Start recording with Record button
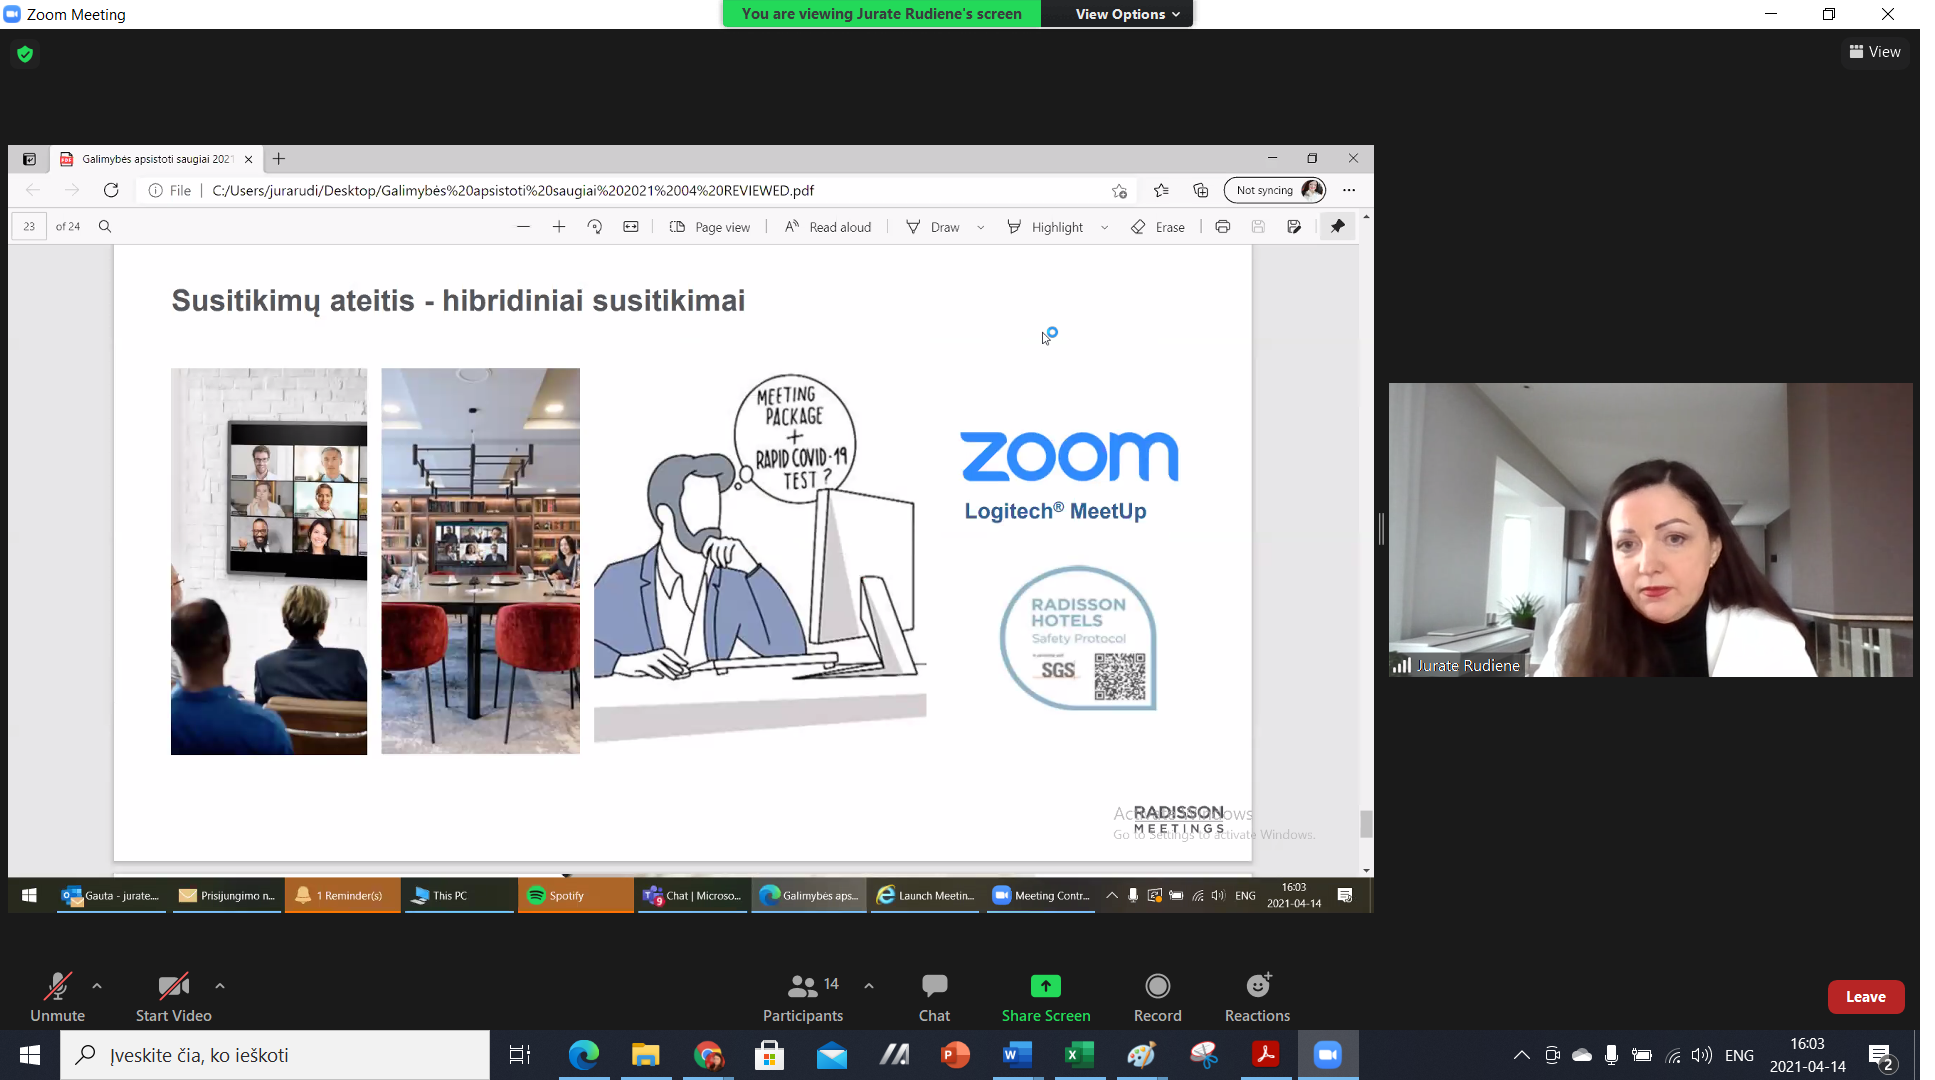The image size is (1935, 1080). point(1158,997)
